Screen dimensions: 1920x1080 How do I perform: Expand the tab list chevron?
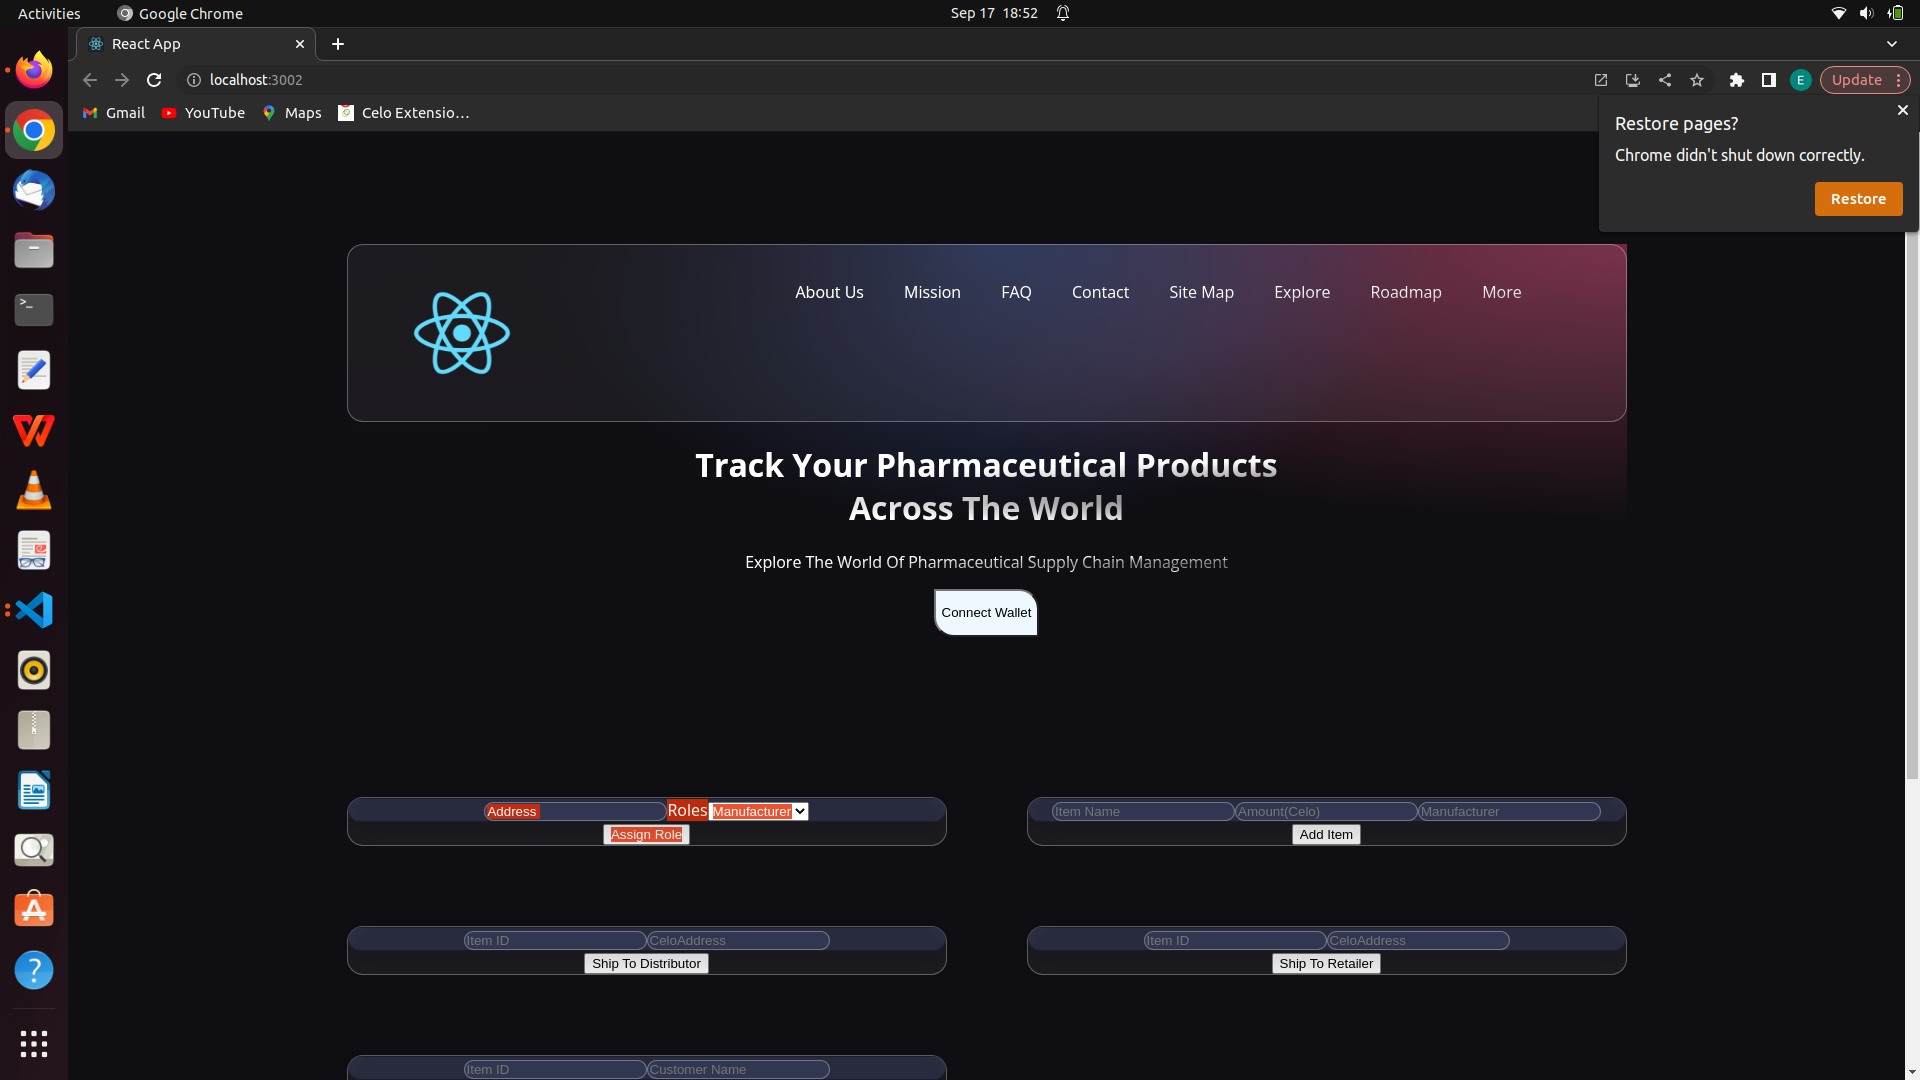[x=1892, y=44]
